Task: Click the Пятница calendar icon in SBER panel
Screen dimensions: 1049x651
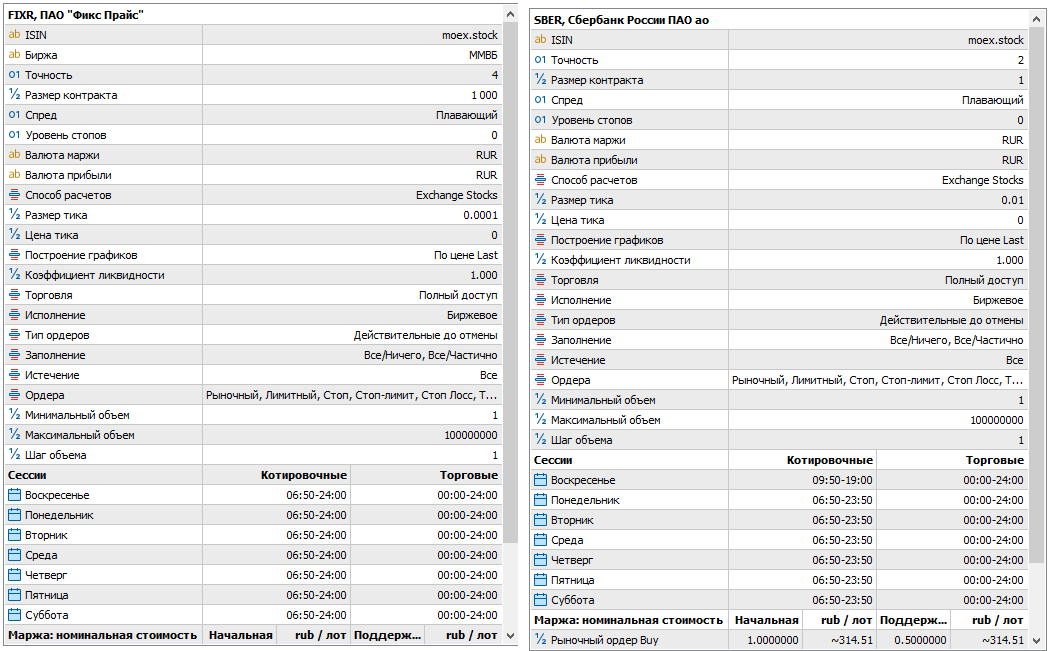Action: point(540,580)
